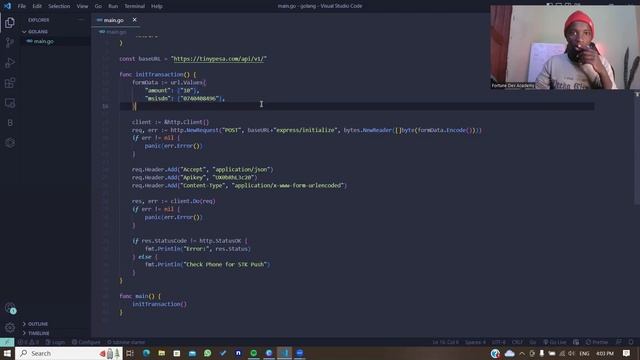The height and width of the screenshot is (360, 640).
Task: Open the Go menu
Action: [x=98, y=6]
